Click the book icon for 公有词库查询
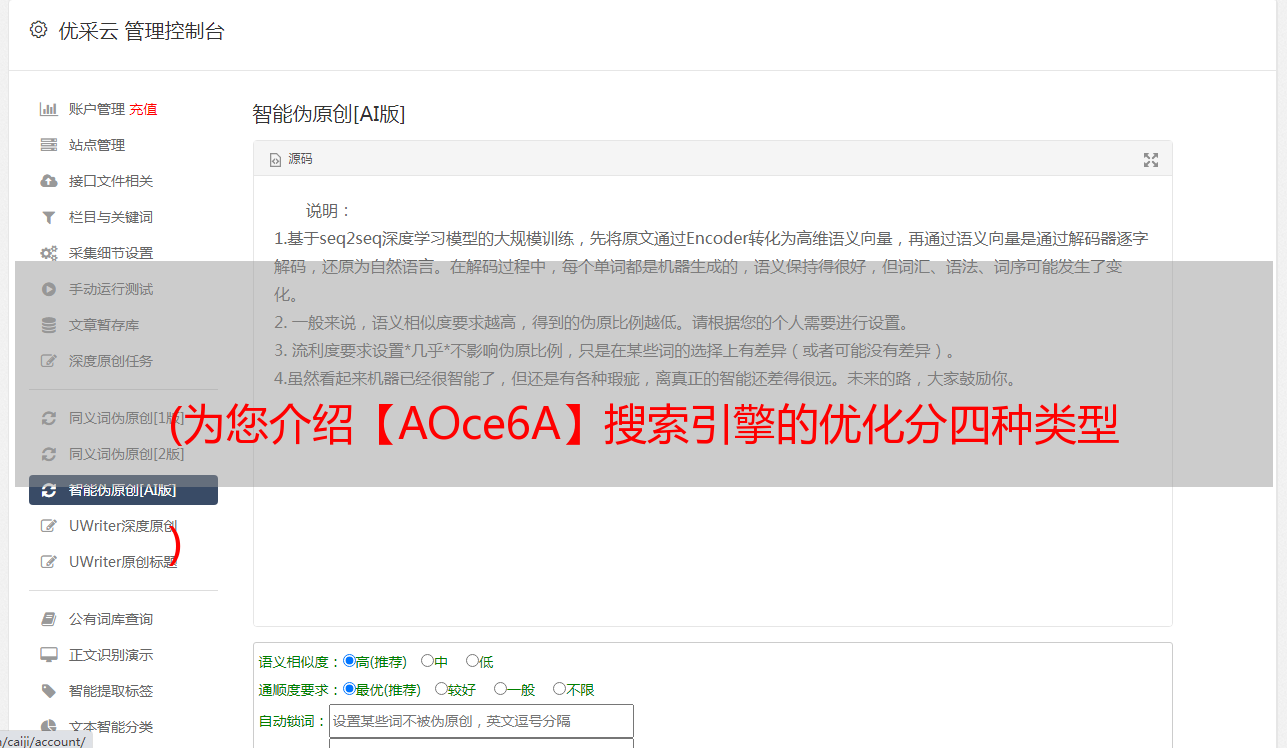The image size is (1287, 748). 48,619
